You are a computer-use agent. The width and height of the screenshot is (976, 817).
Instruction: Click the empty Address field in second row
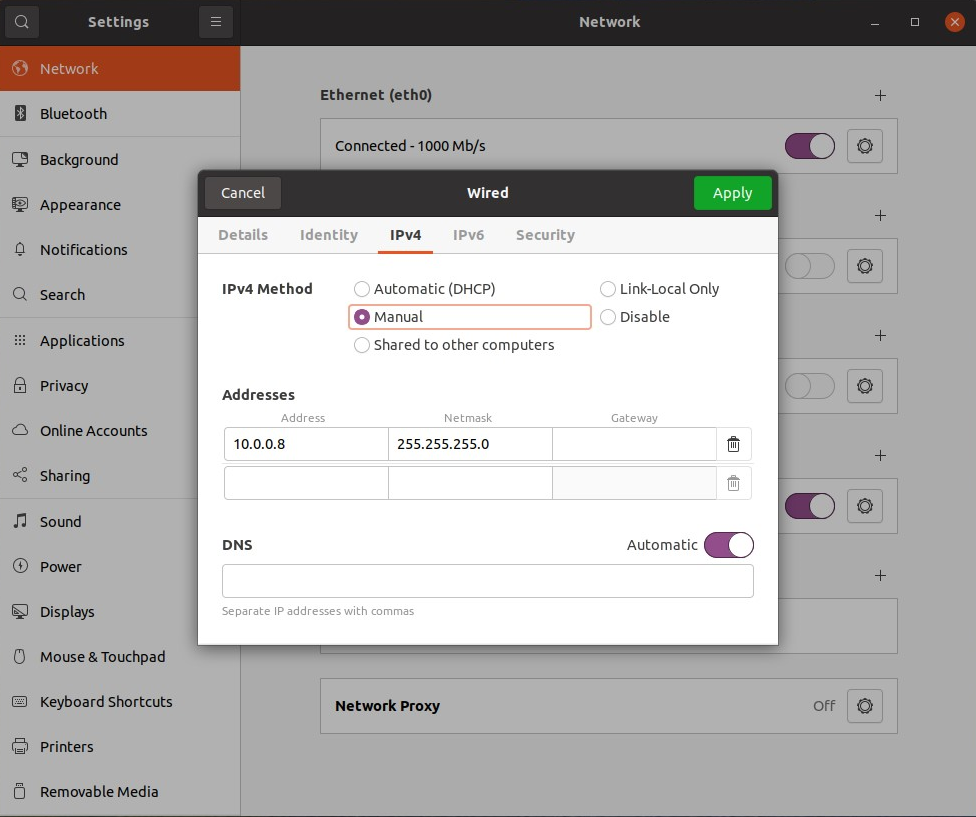click(306, 483)
